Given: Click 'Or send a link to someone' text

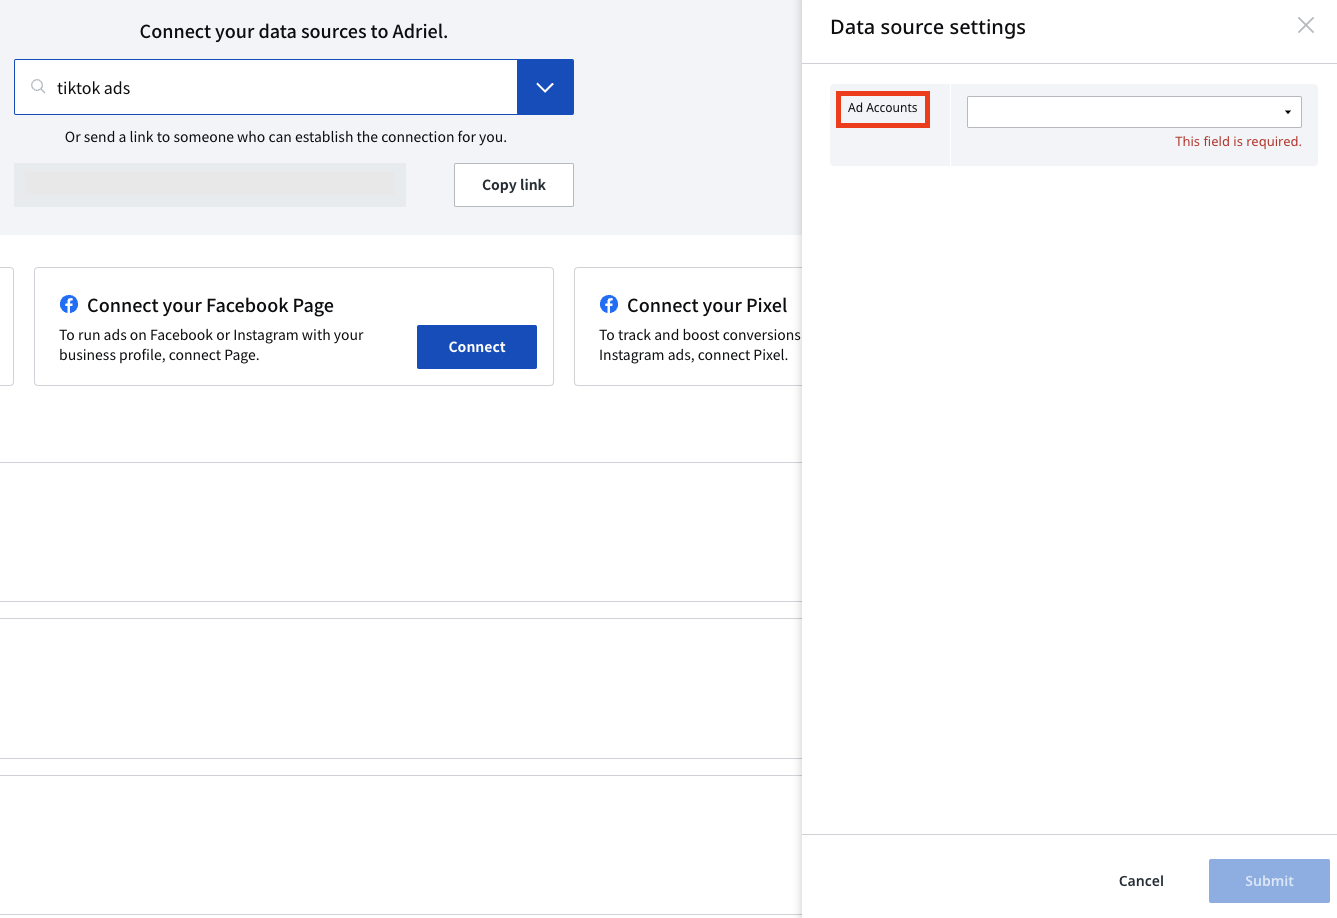Looking at the screenshot, I should coord(286,137).
